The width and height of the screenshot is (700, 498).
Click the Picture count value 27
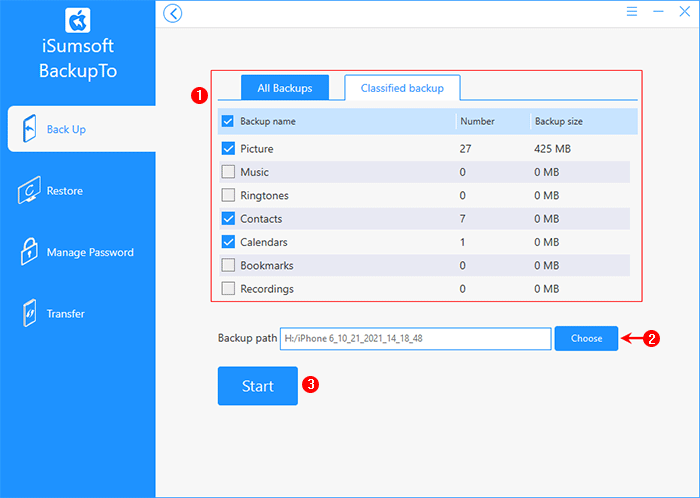click(x=465, y=149)
